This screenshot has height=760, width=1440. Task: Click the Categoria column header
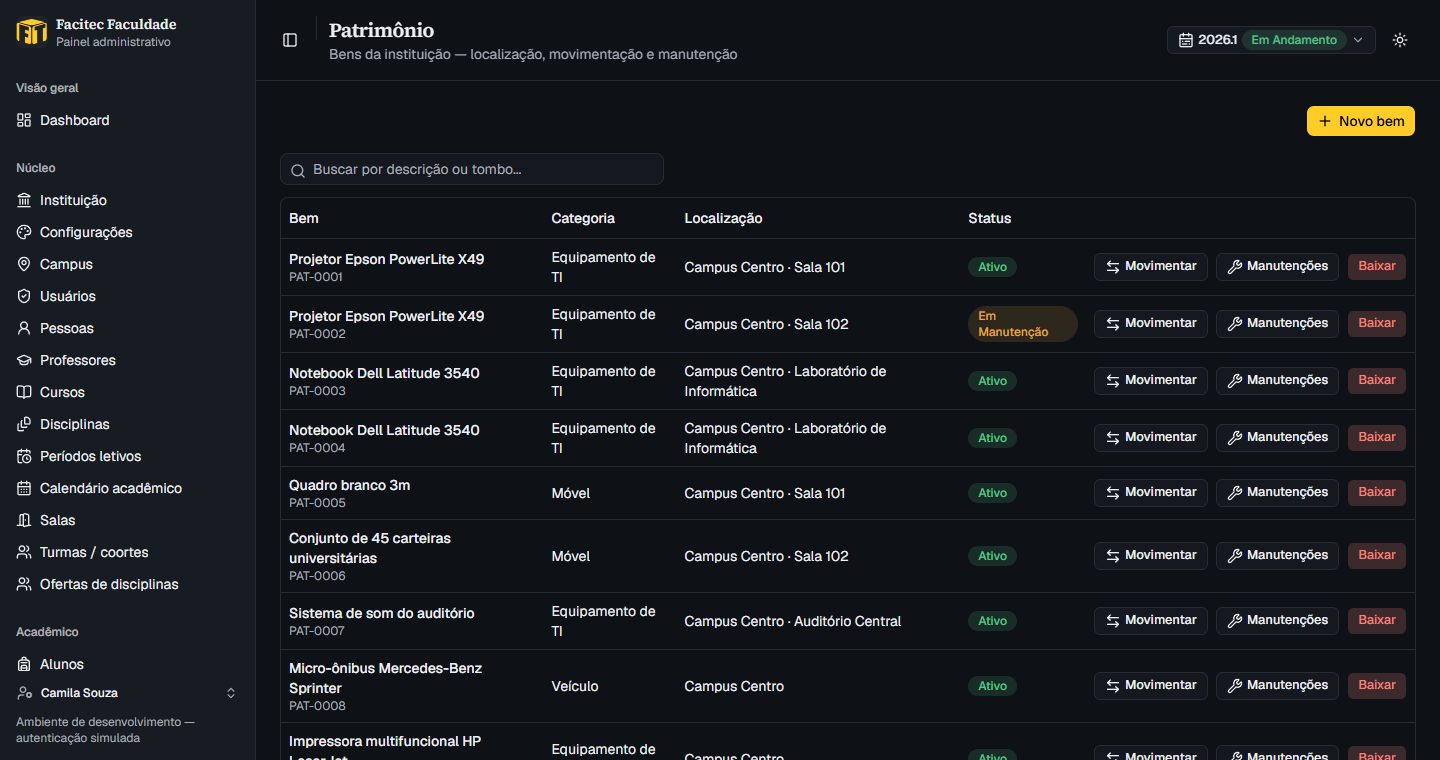(583, 218)
